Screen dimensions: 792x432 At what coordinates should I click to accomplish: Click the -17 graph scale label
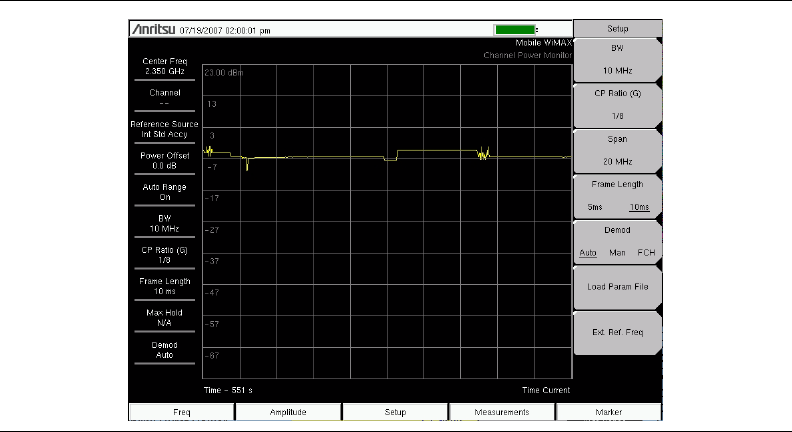(212, 198)
